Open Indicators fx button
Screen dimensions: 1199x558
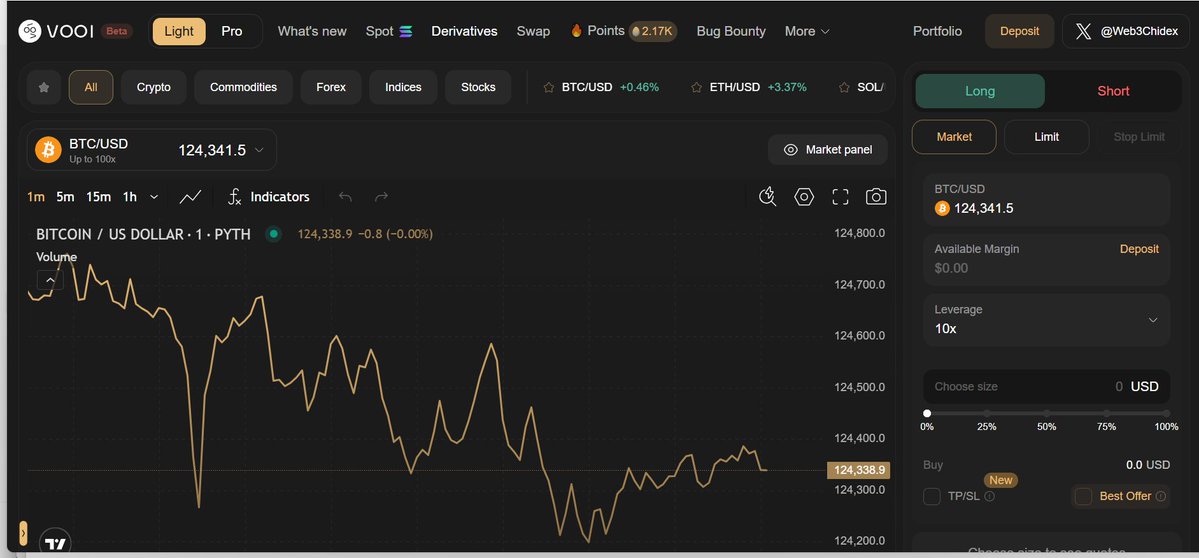(269, 197)
